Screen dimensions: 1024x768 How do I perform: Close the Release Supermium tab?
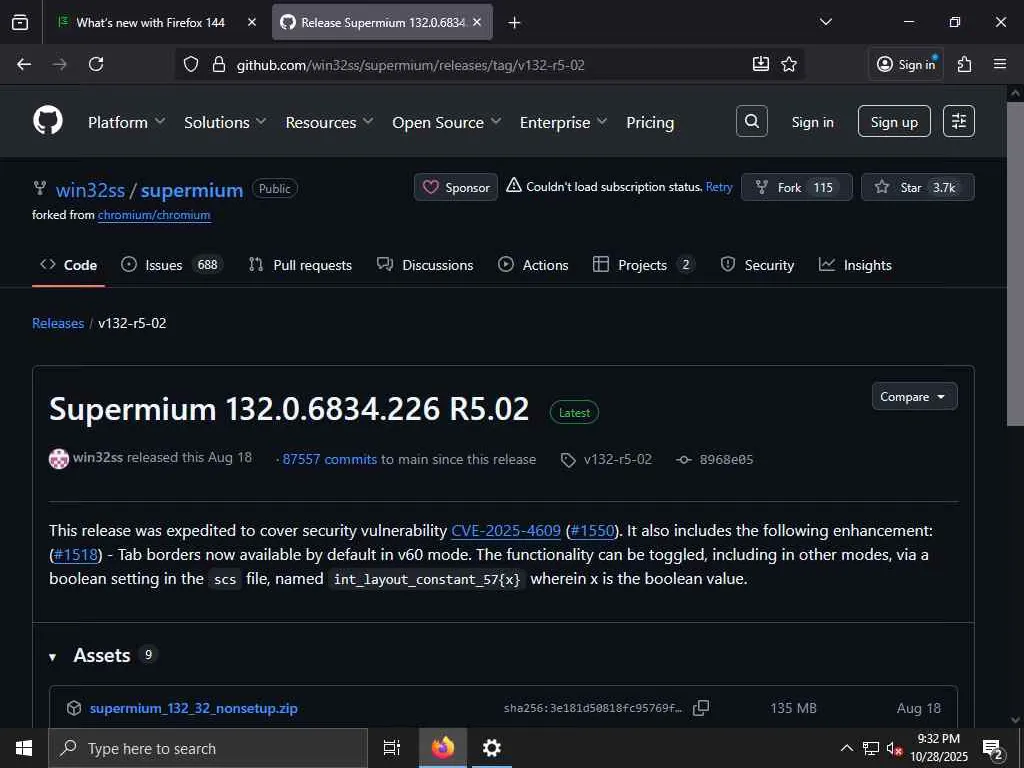coord(477,22)
